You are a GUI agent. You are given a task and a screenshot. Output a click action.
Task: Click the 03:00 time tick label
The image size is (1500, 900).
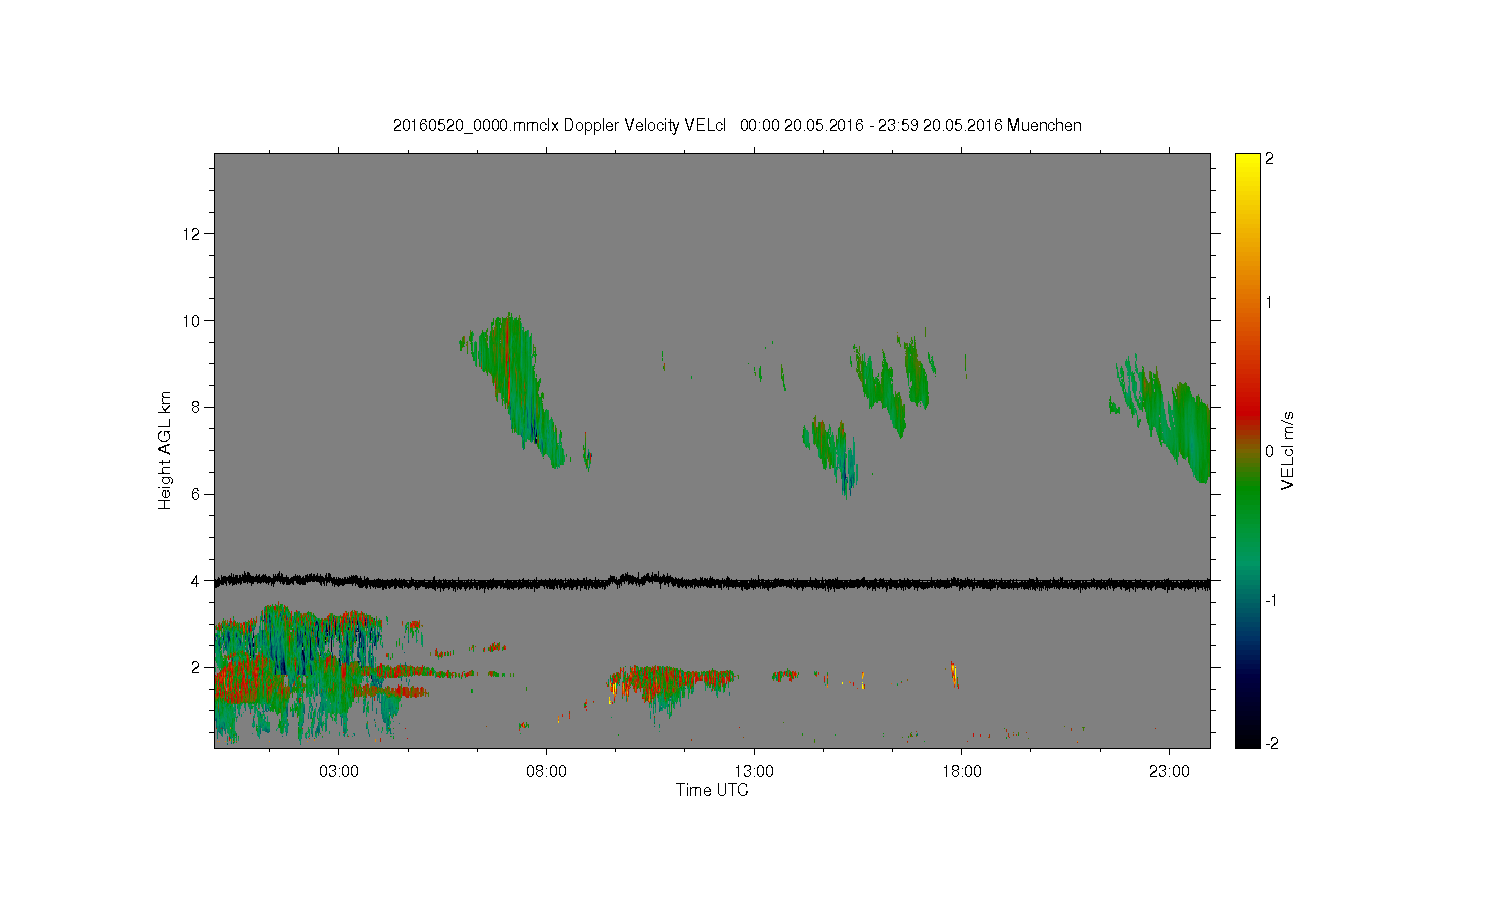pyautogui.click(x=339, y=772)
